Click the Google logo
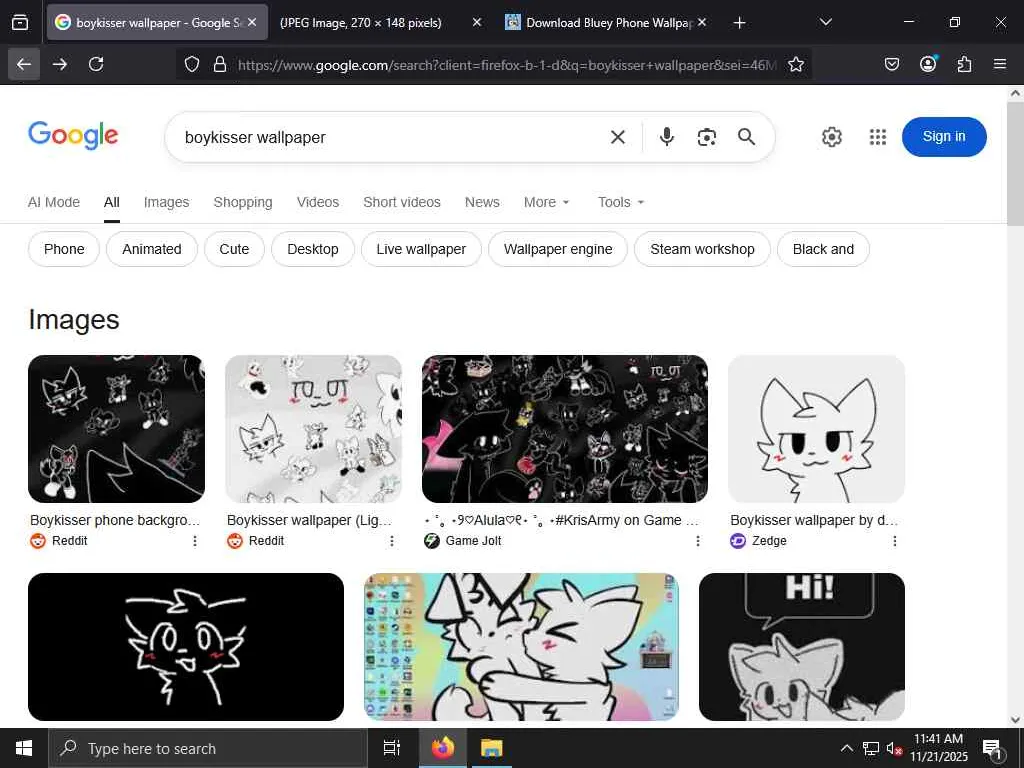Screen dimensions: 1024x768 (x=73, y=135)
